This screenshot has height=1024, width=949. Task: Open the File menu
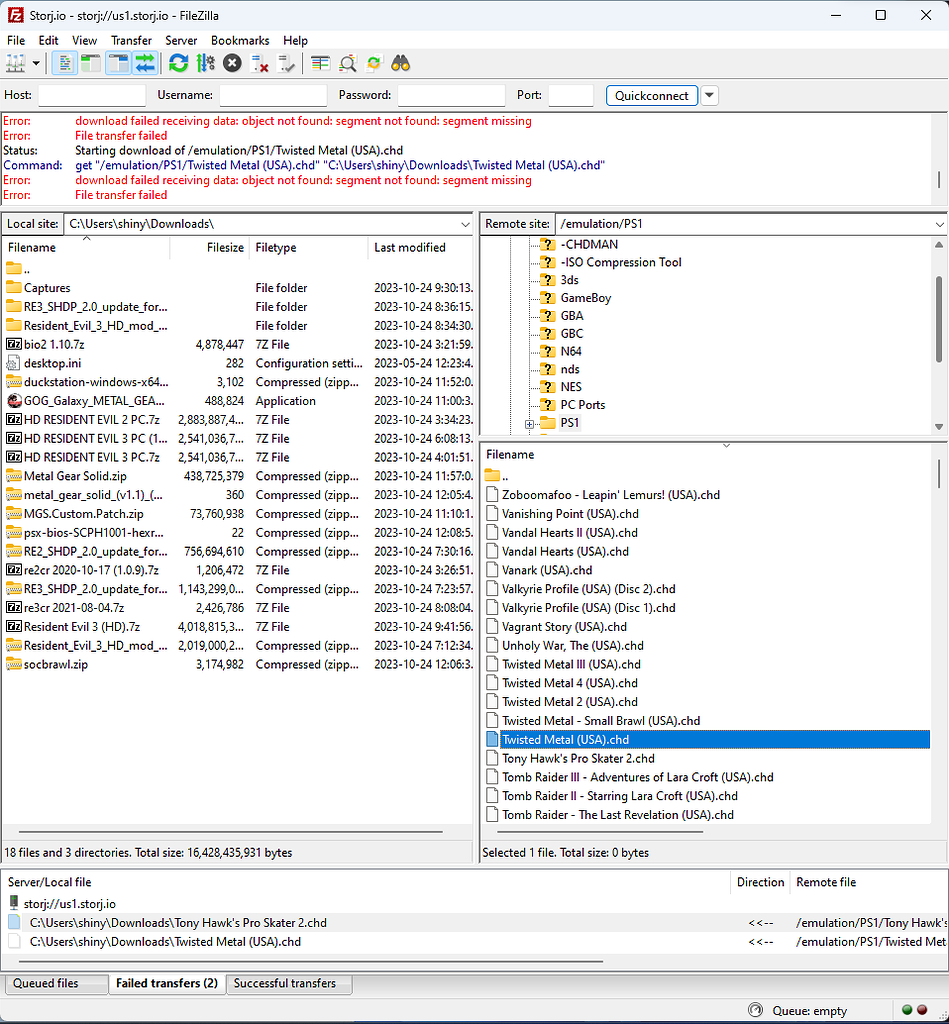(x=16, y=40)
